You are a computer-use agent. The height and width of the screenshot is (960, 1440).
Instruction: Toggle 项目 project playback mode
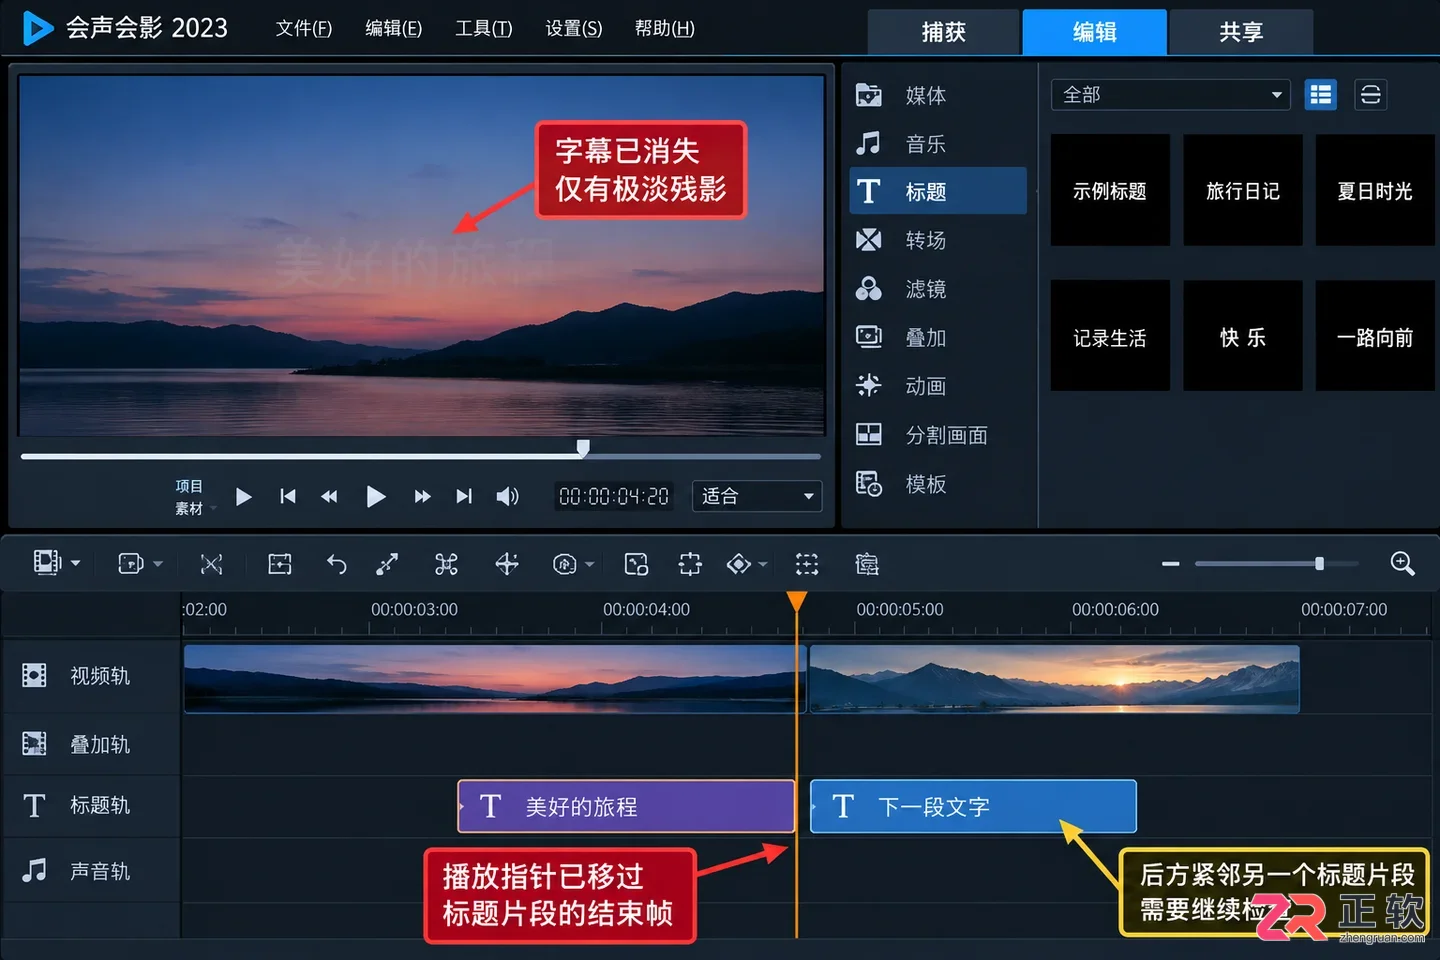point(189,486)
